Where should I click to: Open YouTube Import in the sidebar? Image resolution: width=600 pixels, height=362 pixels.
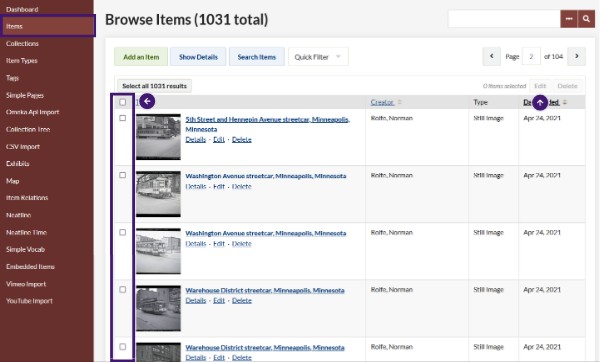click(29, 301)
